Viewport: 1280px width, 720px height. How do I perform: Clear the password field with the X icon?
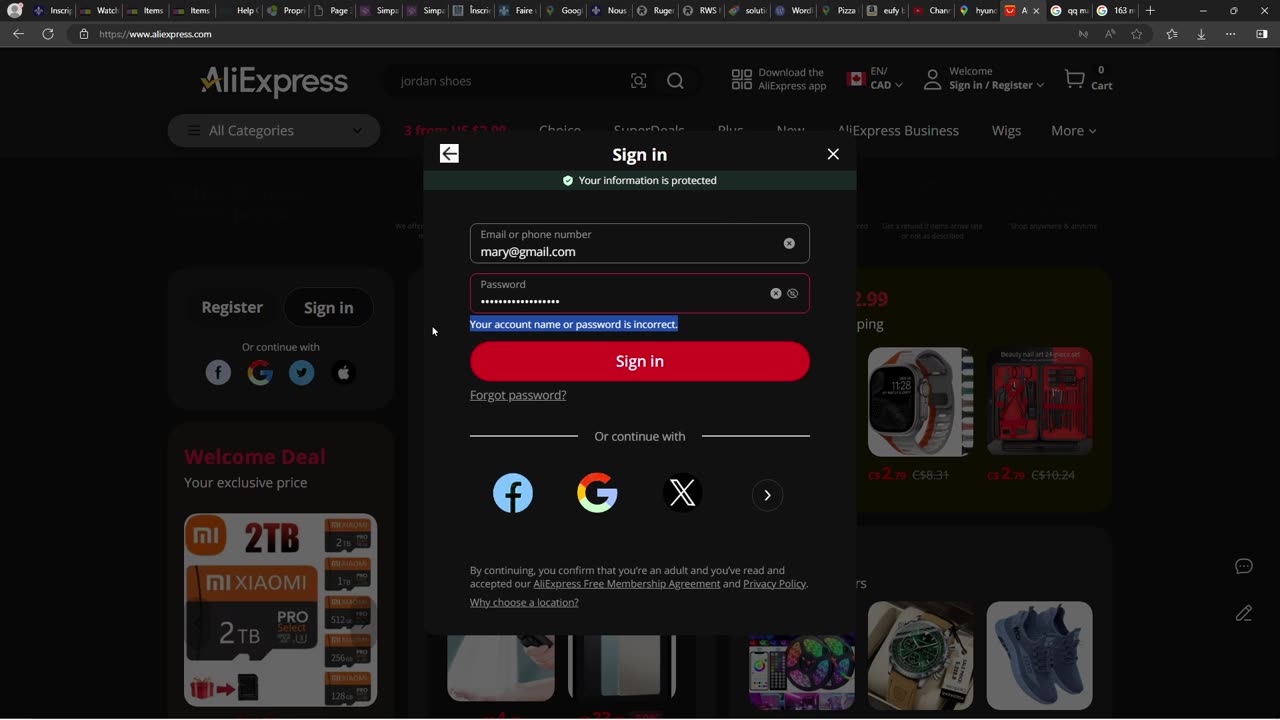pos(775,293)
